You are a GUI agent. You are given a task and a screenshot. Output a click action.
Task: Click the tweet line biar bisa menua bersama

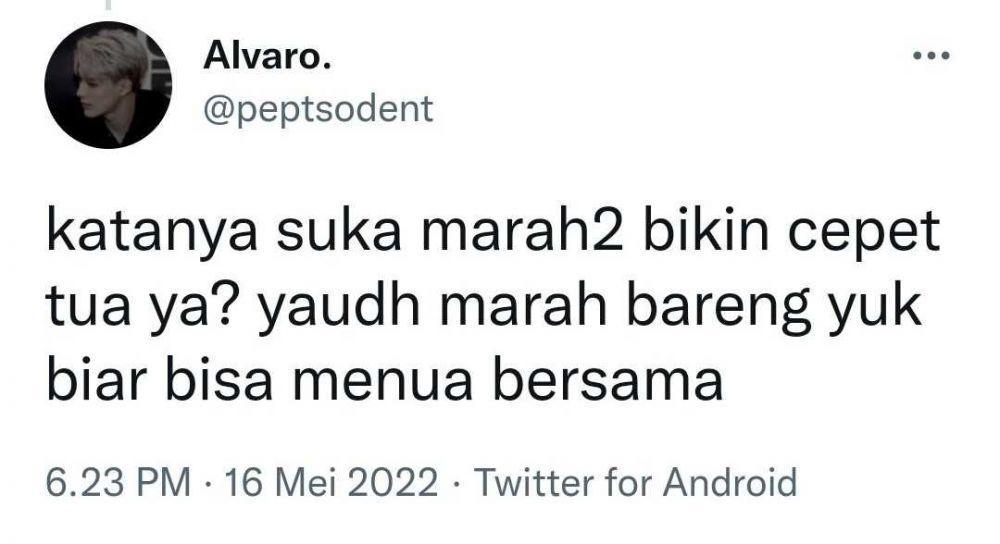tap(385, 382)
